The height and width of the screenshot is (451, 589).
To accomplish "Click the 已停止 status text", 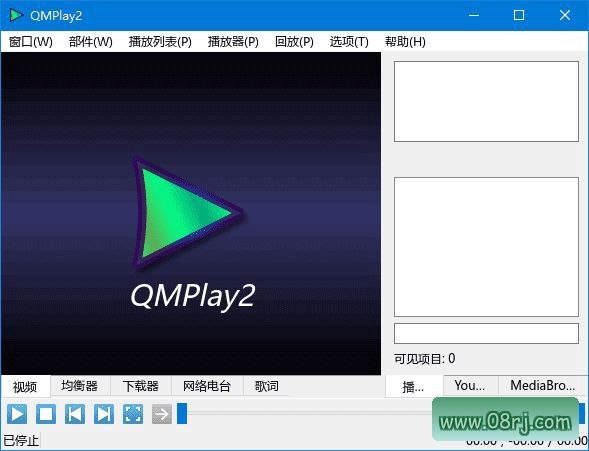I will click(x=21, y=440).
